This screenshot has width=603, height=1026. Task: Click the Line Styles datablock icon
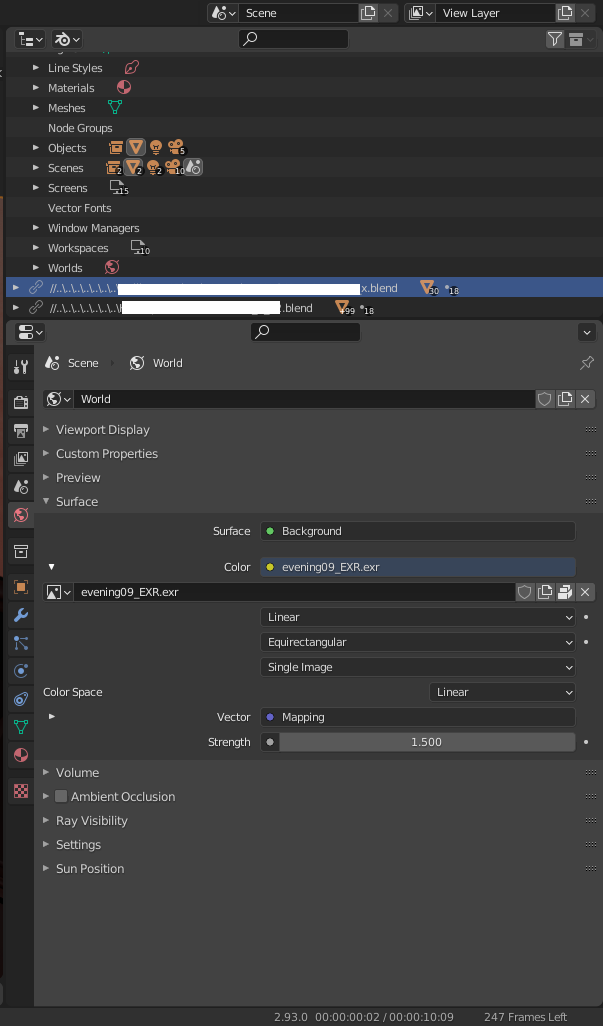131,67
